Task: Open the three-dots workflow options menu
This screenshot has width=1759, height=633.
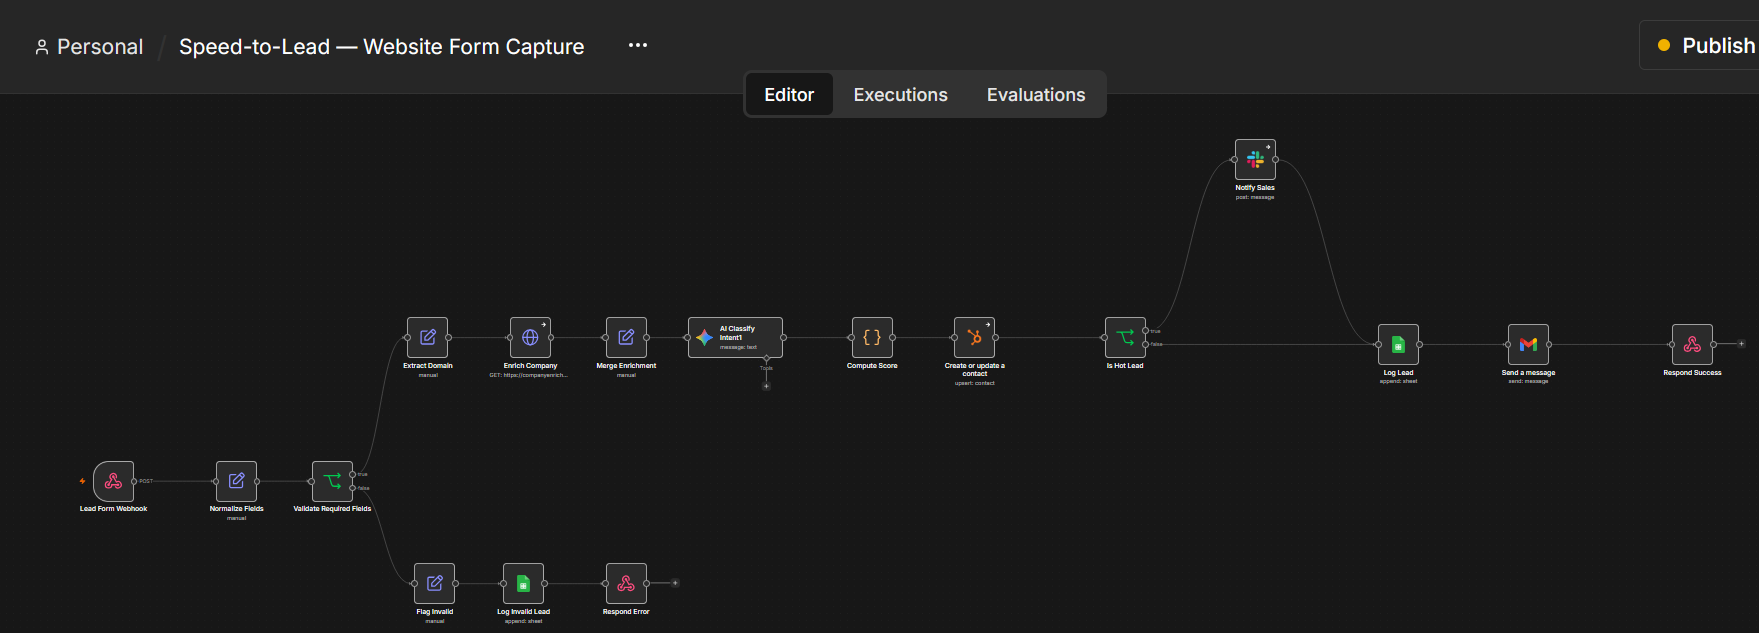Action: click(x=638, y=46)
